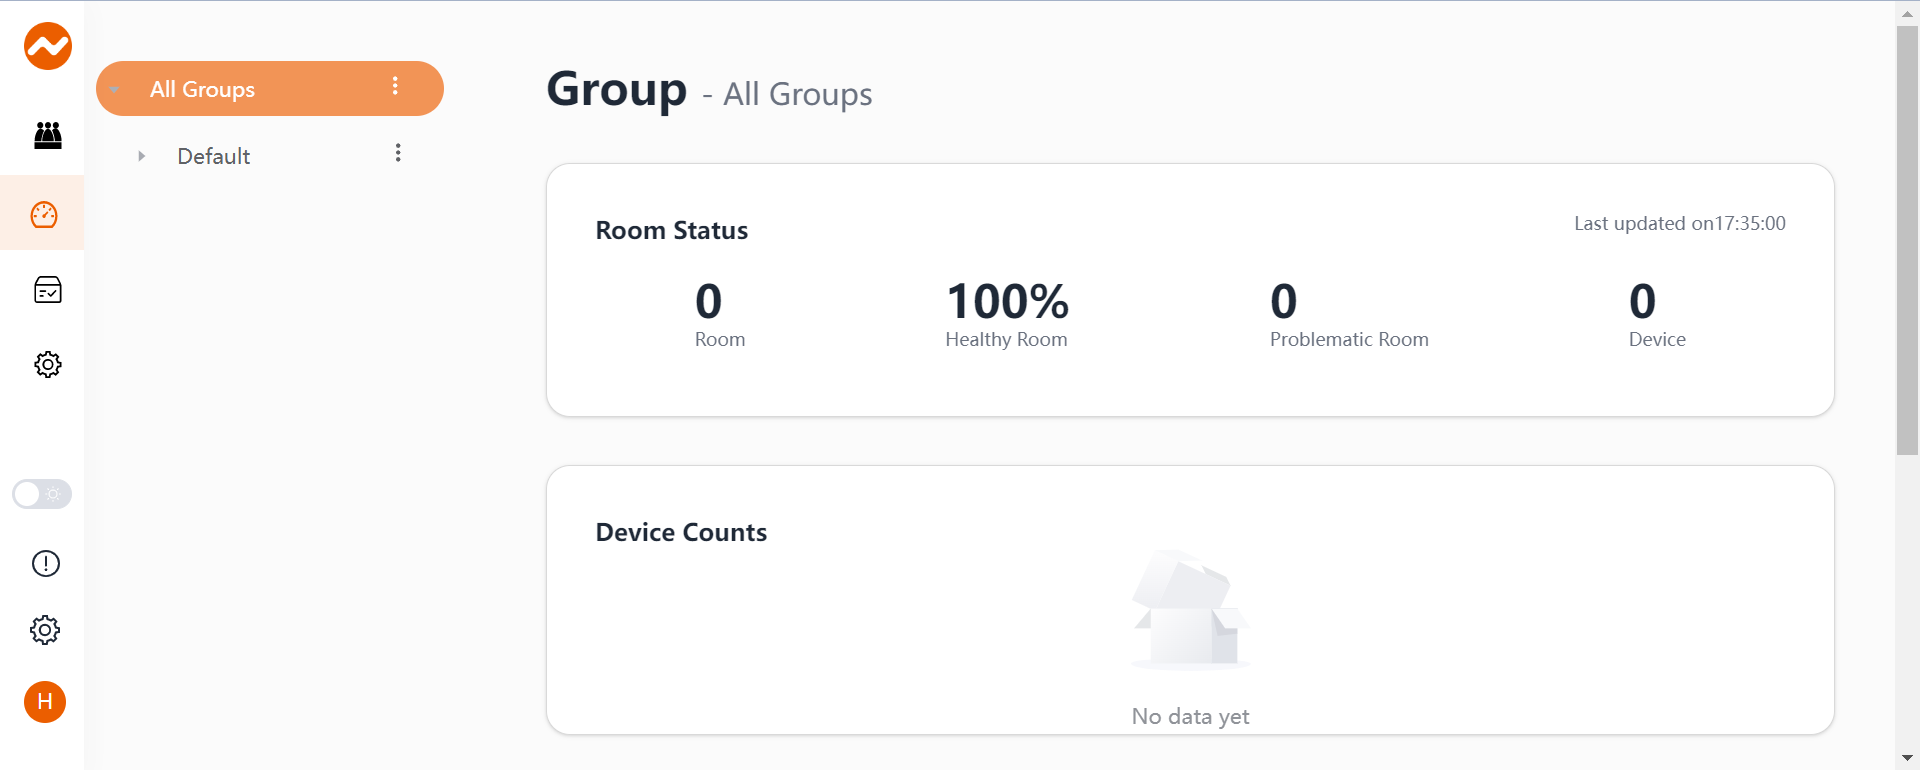Open the task schedule checklist icon
The image size is (1920, 770).
coord(48,290)
